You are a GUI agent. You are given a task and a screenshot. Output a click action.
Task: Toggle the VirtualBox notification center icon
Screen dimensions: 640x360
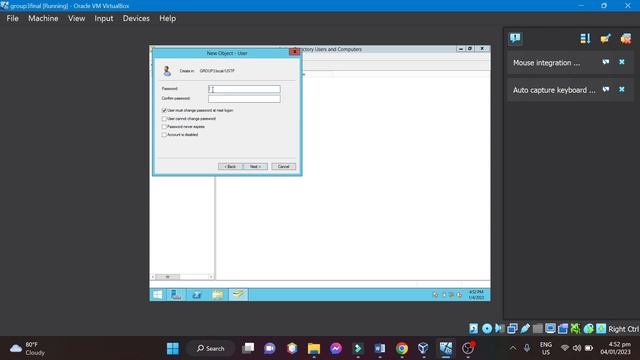point(515,39)
